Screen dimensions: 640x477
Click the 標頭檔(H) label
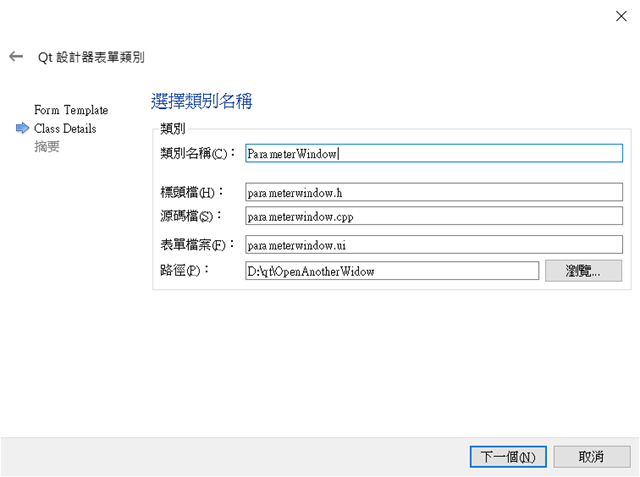point(191,192)
